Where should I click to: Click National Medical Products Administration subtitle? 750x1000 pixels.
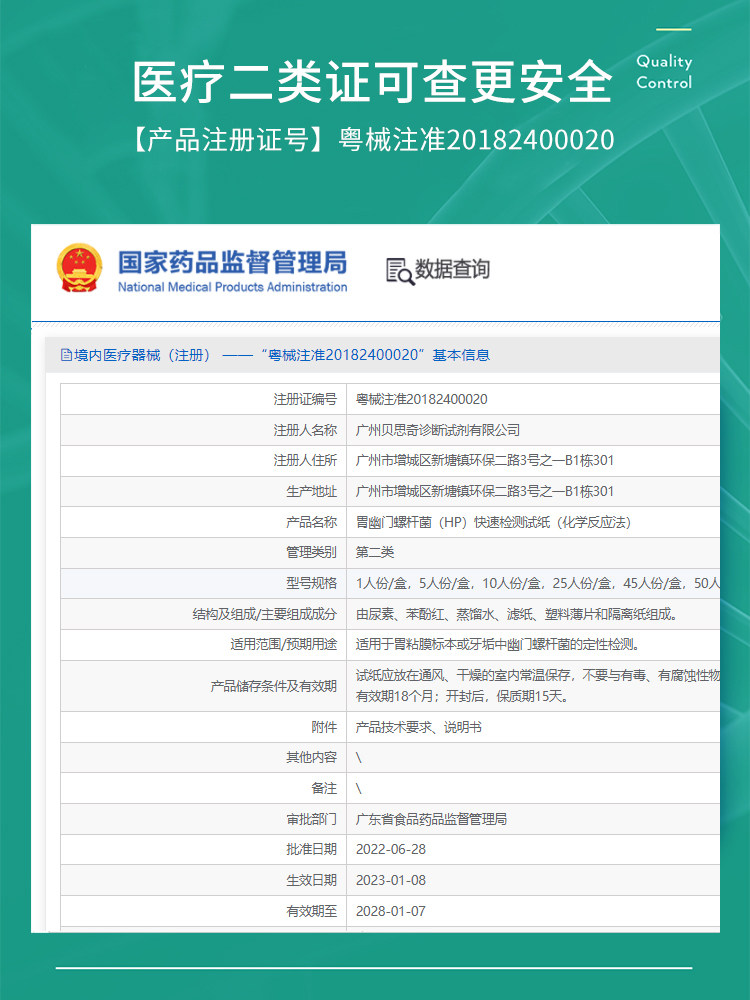tap(232, 287)
